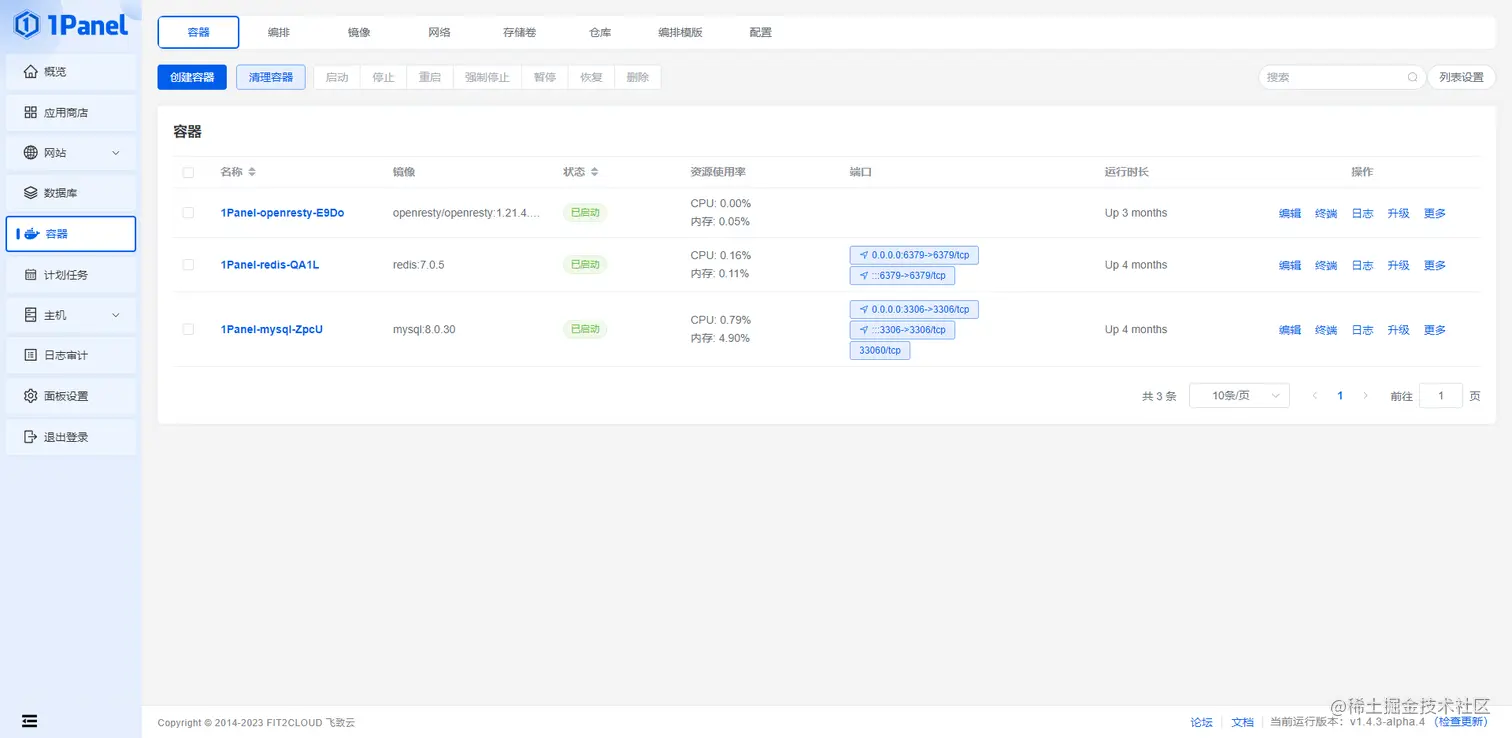Click the 0.0.0.0:3306->3306/tcp port tag
The width and height of the screenshot is (1512, 738).
click(x=914, y=309)
